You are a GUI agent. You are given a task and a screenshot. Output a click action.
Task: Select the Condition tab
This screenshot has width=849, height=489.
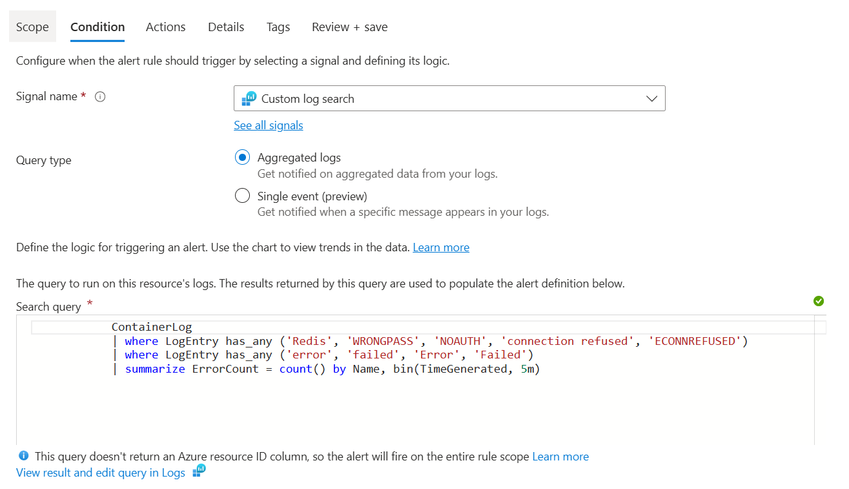click(x=97, y=27)
